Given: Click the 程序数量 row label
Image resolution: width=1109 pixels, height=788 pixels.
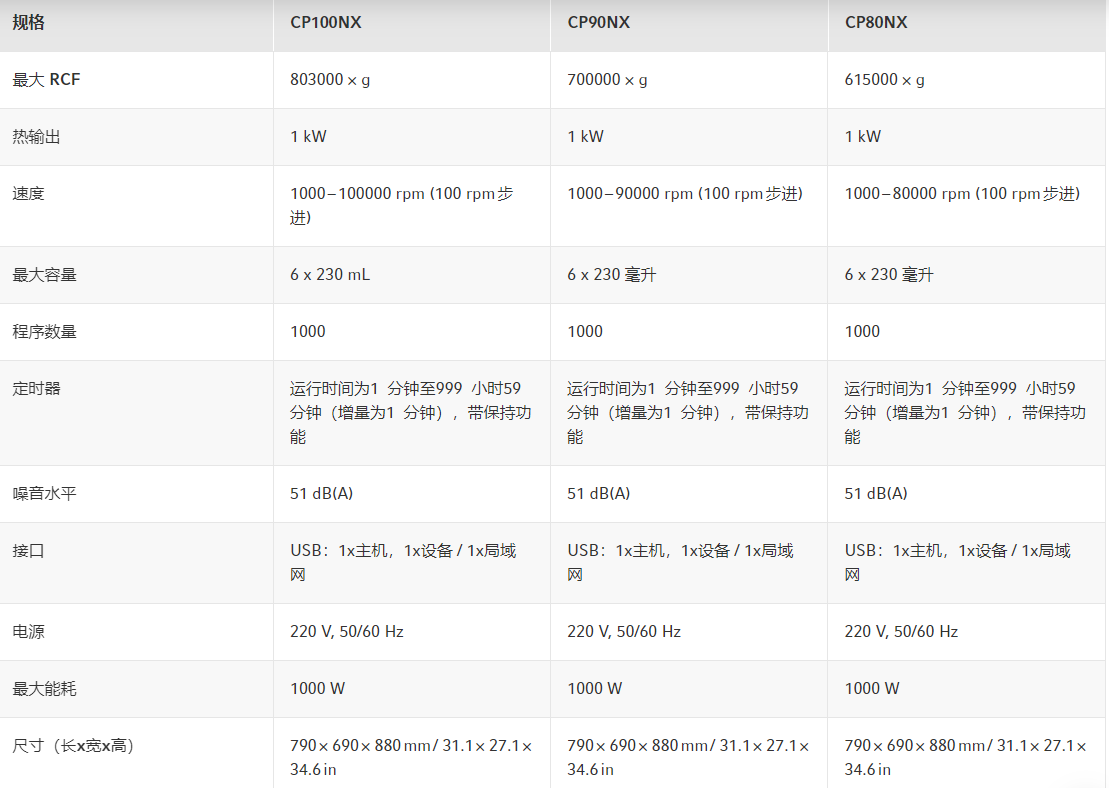Looking at the screenshot, I should [44, 332].
